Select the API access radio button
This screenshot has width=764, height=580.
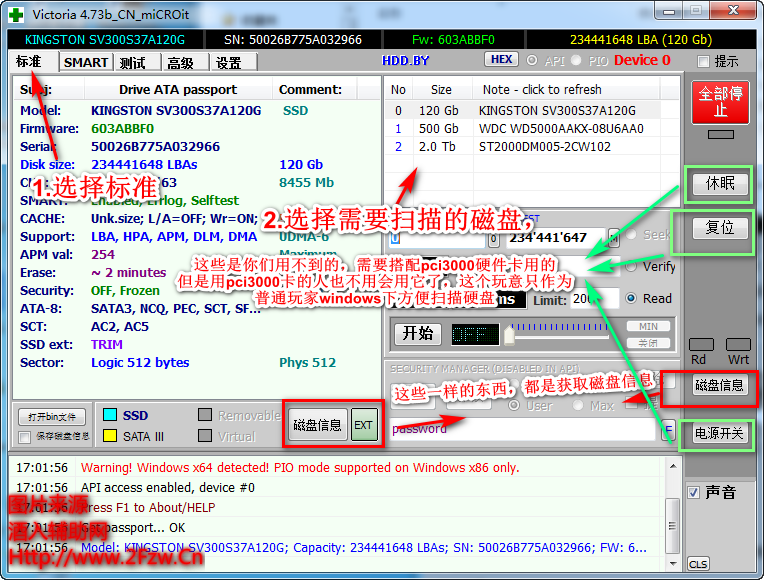point(532,60)
